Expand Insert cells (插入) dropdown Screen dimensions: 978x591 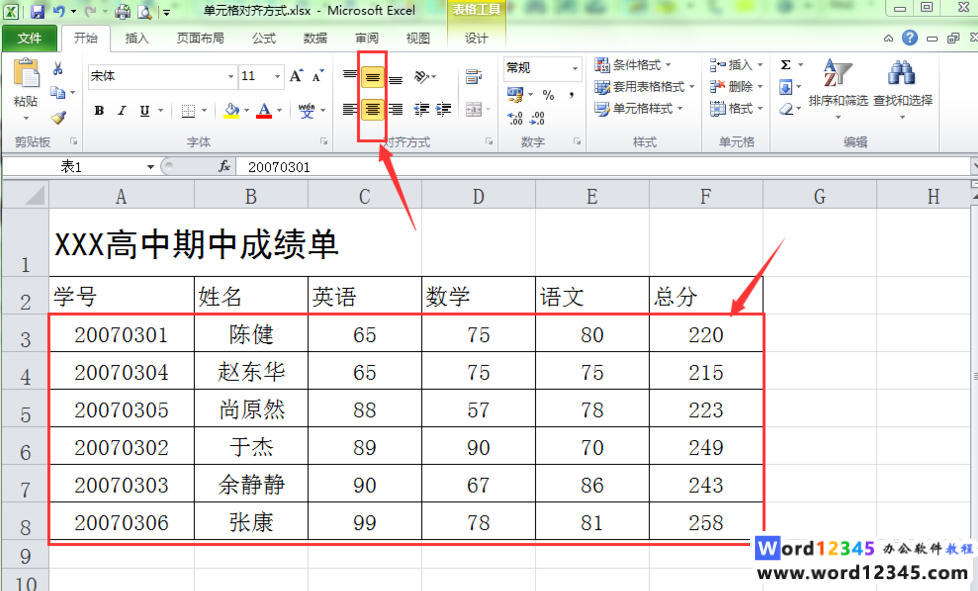[760, 65]
